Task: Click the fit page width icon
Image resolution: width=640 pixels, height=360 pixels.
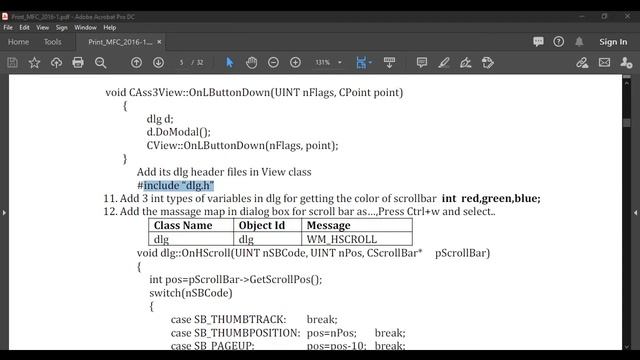Action: point(361,62)
